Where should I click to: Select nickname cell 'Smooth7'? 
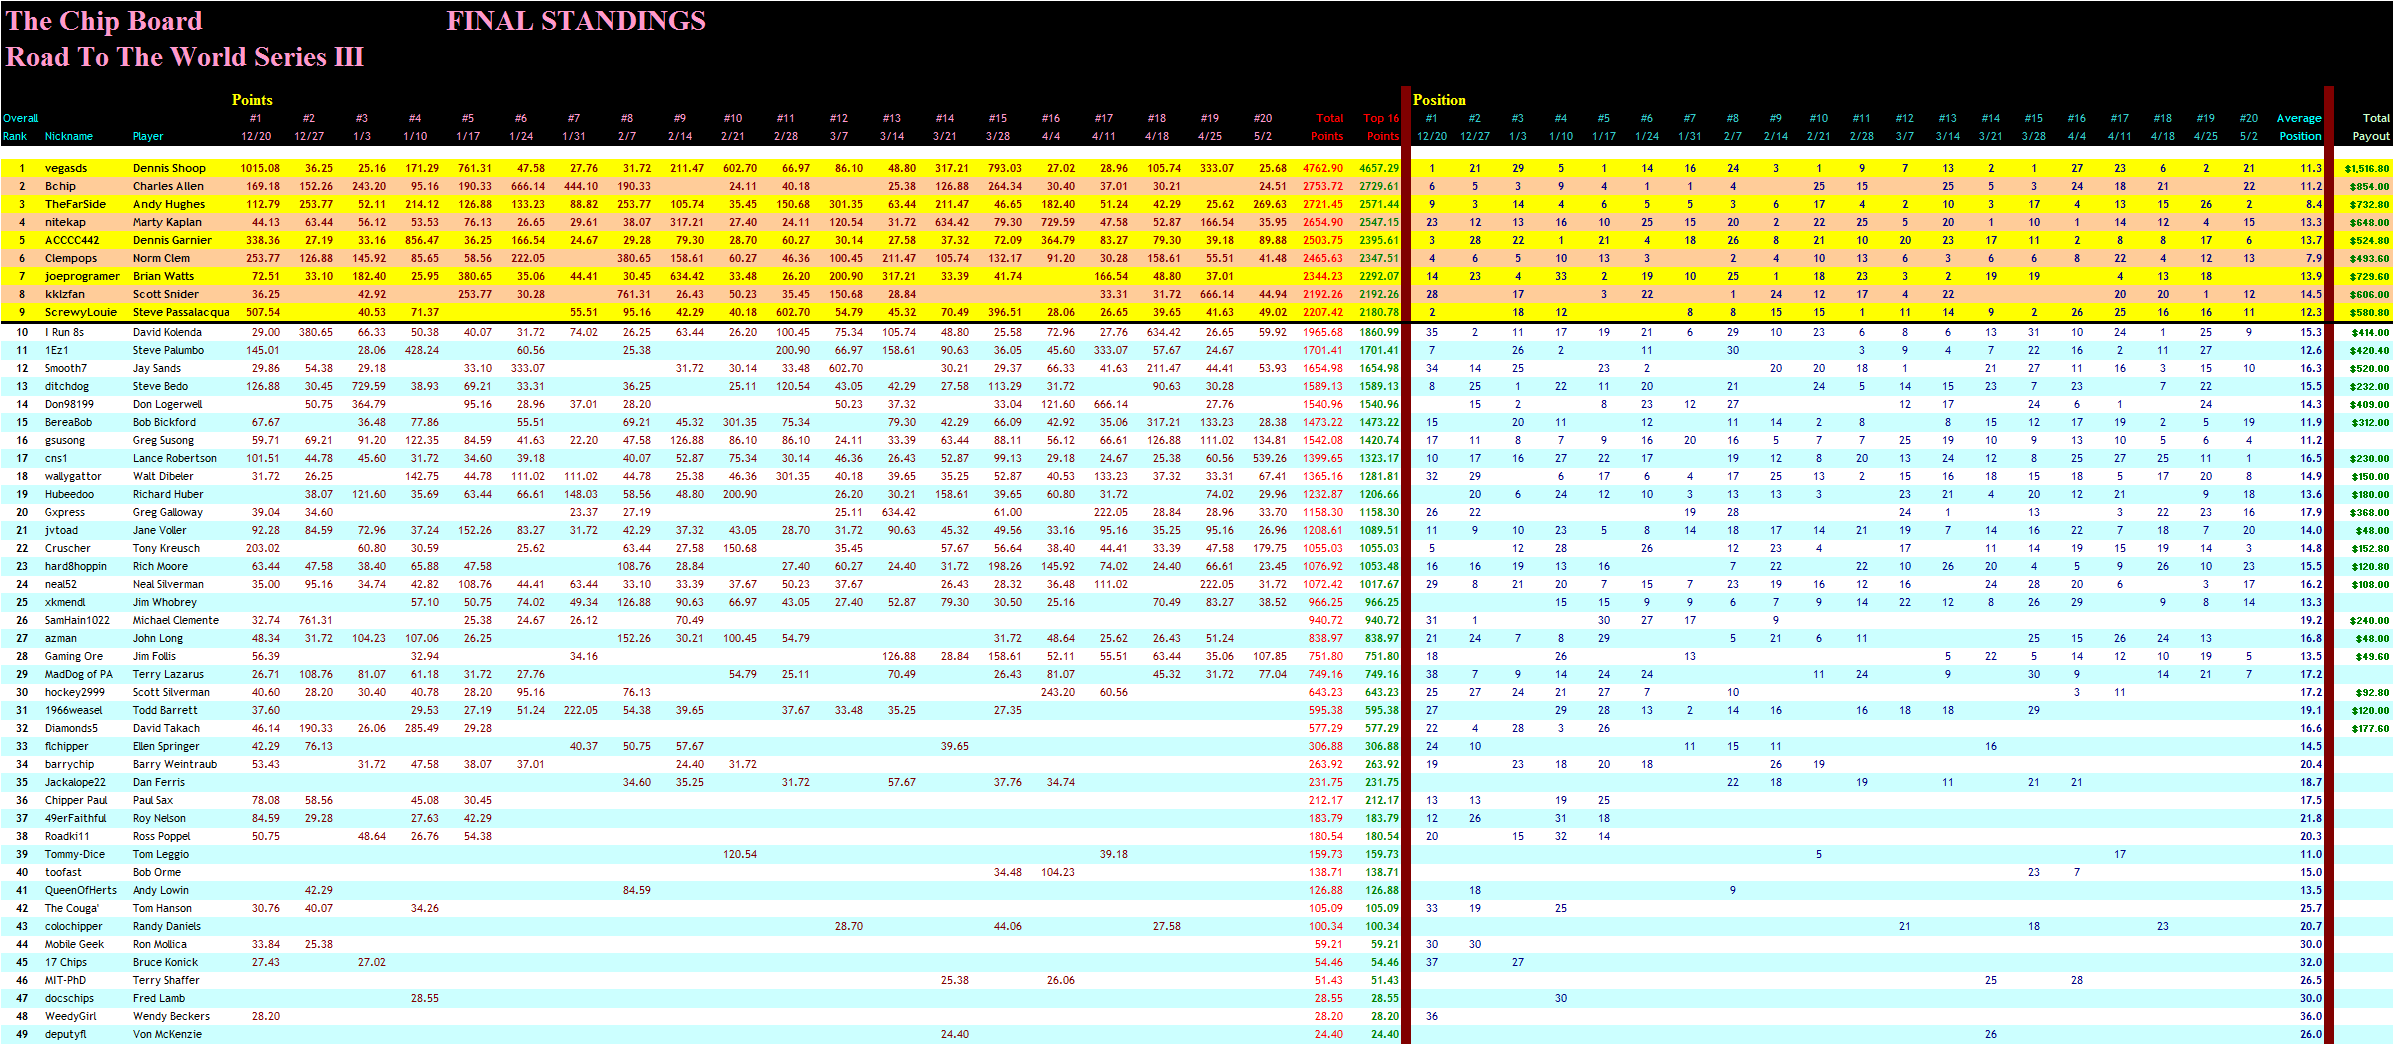click(66, 369)
